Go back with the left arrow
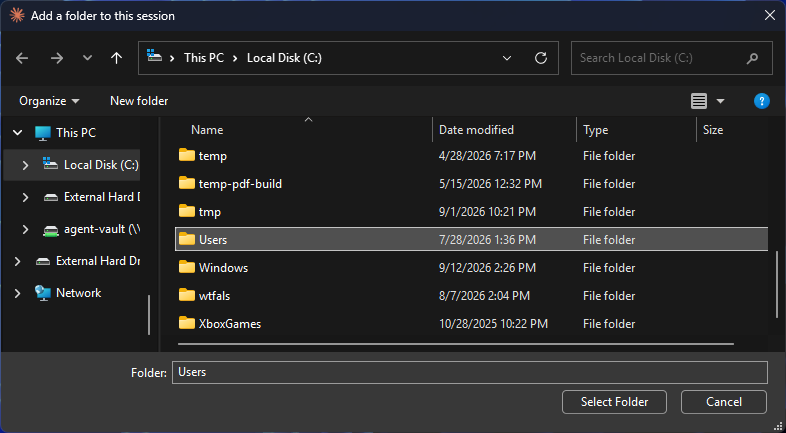 tap(22, 58)
